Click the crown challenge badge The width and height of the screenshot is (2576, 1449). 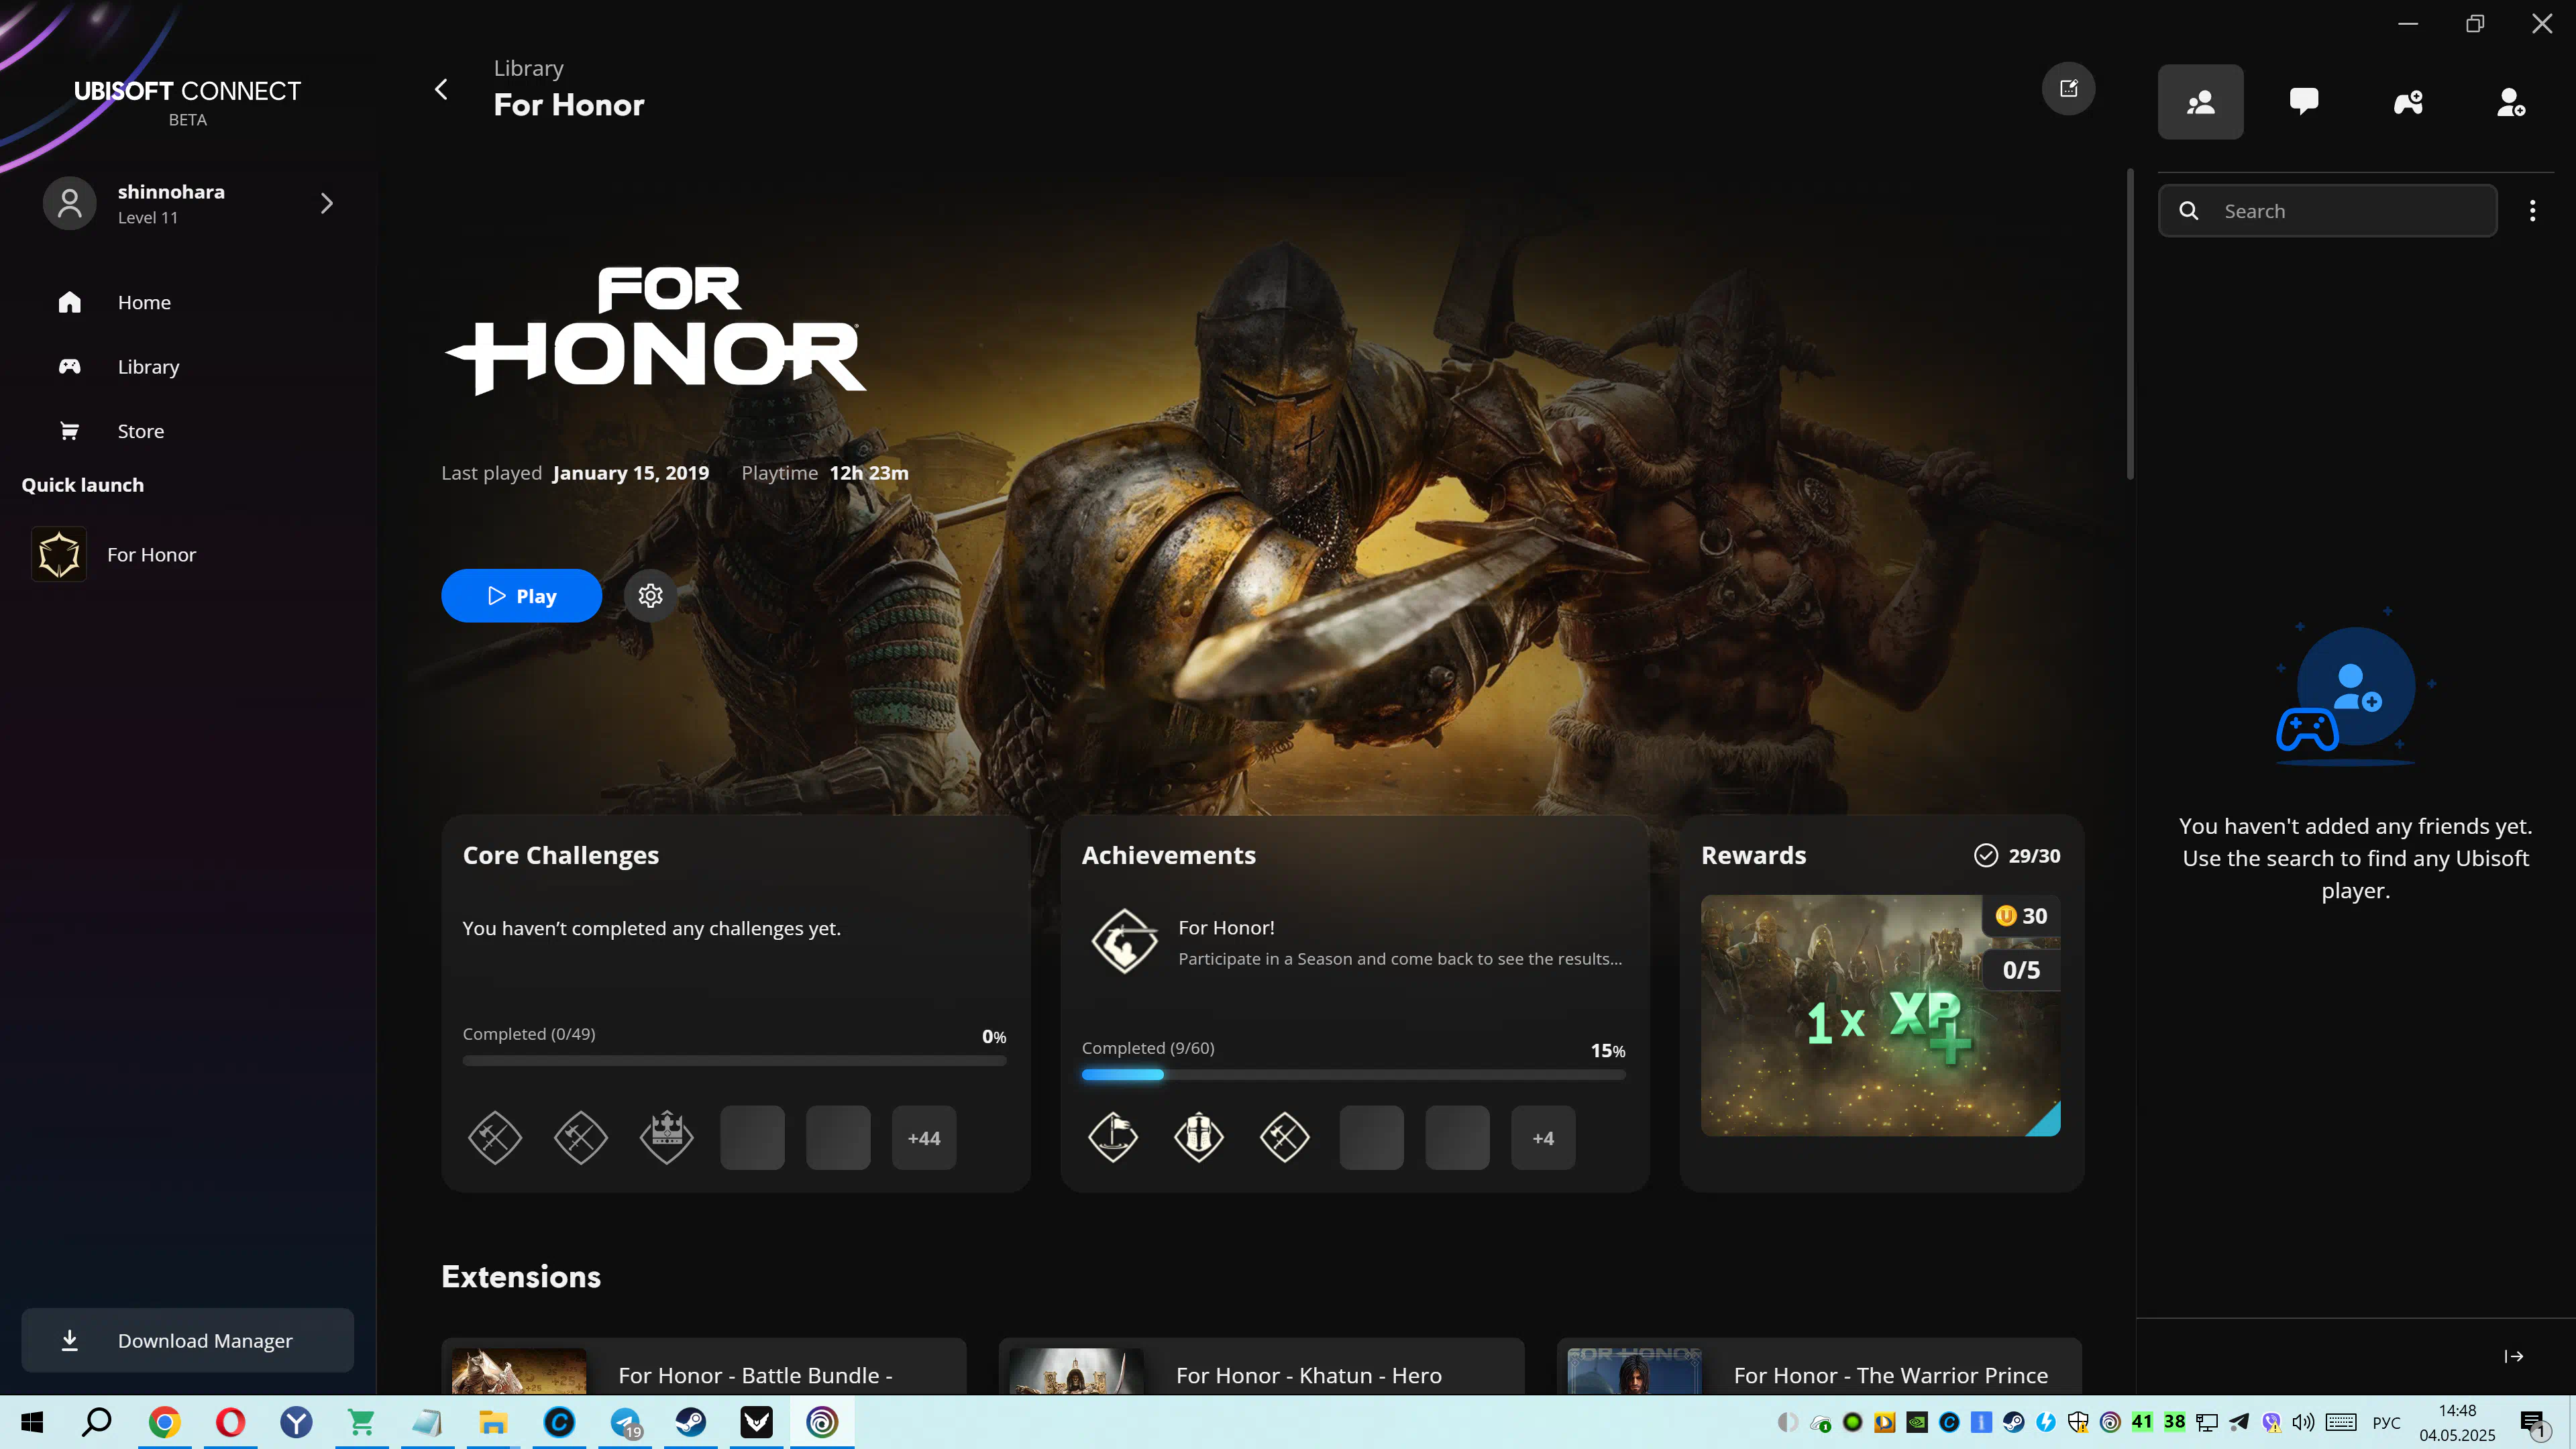click(666, 1138)
